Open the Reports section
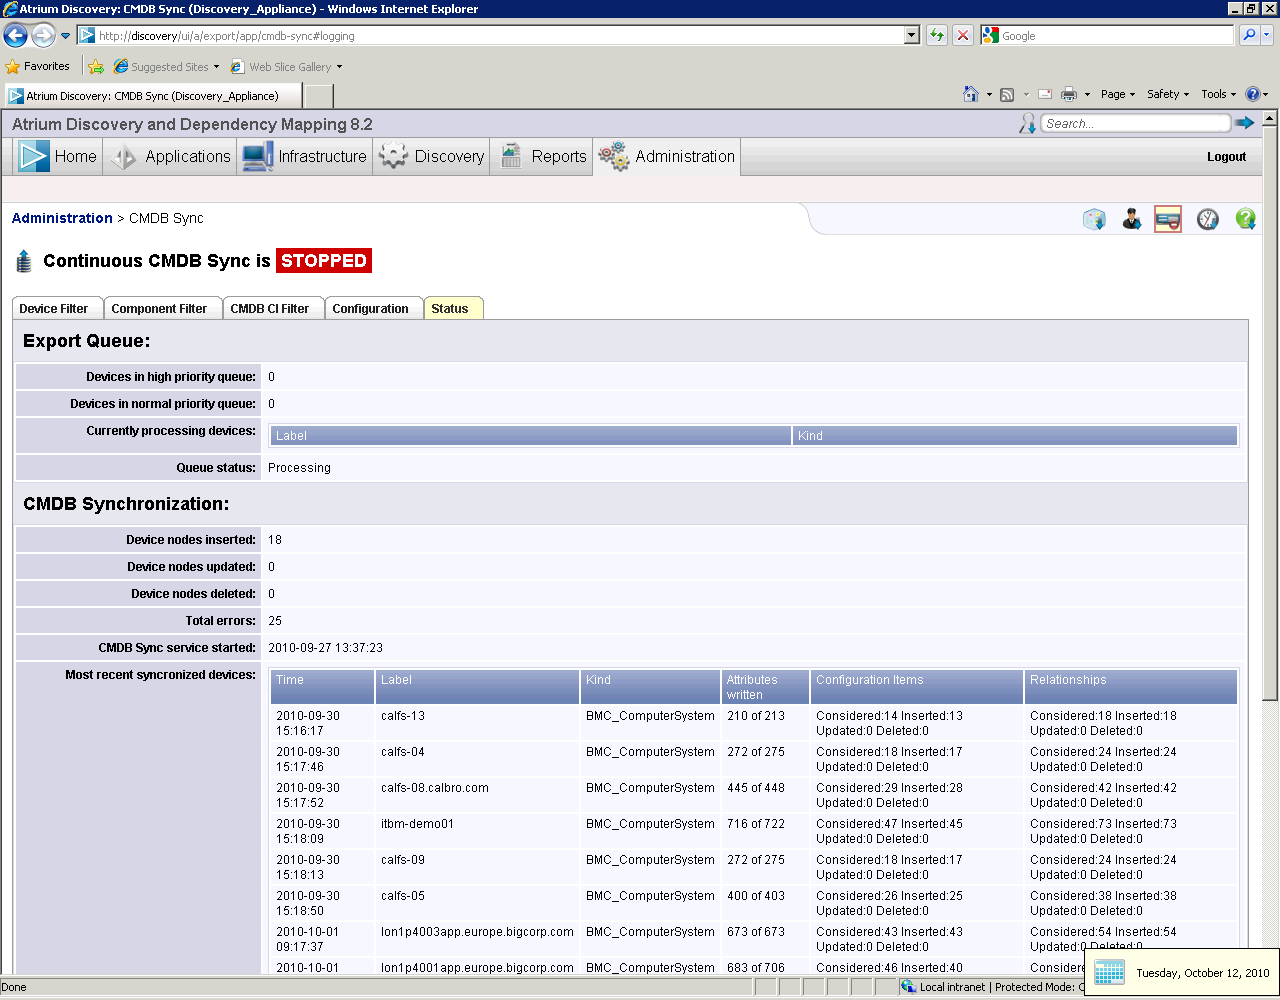This screenshot has width=1280, height=1000. (542, 156)
